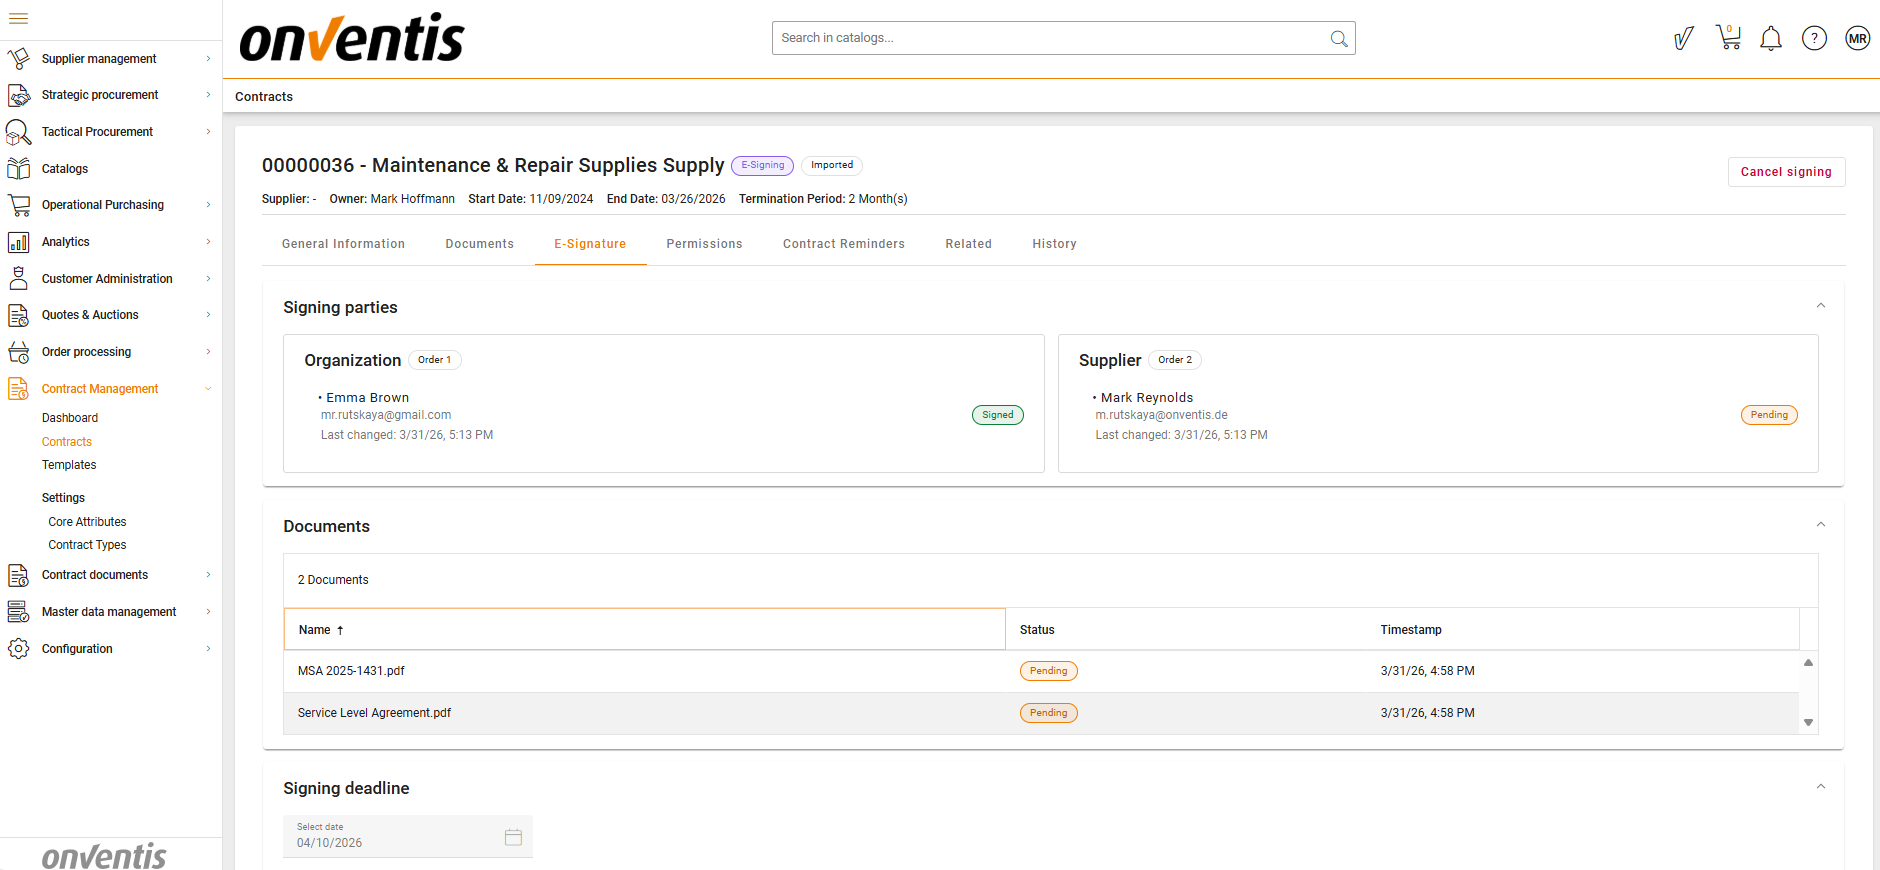Click the Search in catalogs field
Image resolution: width=1880 pixels, height=870 pixels.
1050,38
